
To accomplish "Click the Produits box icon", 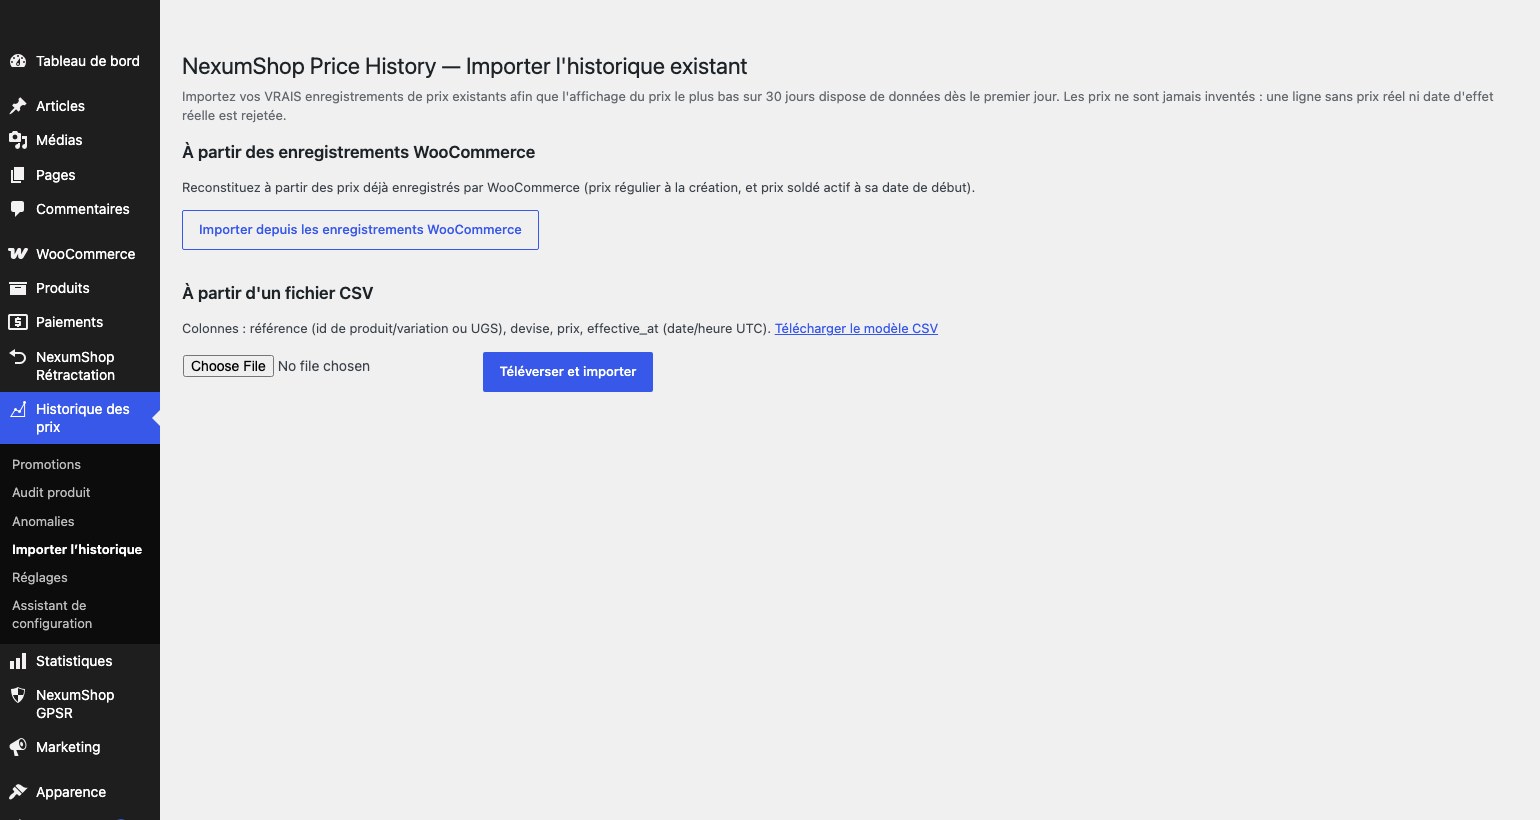I will point(18,288).
